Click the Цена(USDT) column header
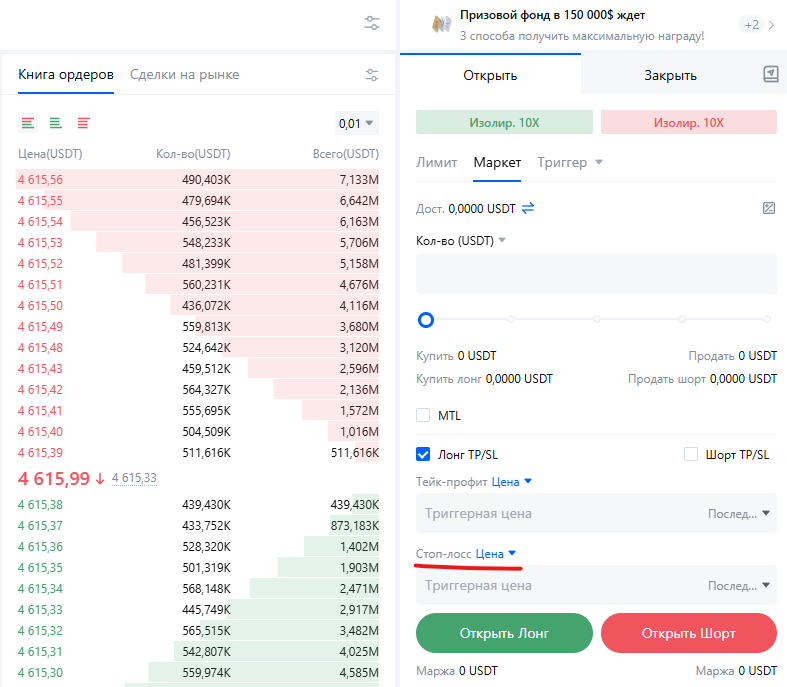The width and height of the screenshot is (787, 687). (x=50, y=154)
